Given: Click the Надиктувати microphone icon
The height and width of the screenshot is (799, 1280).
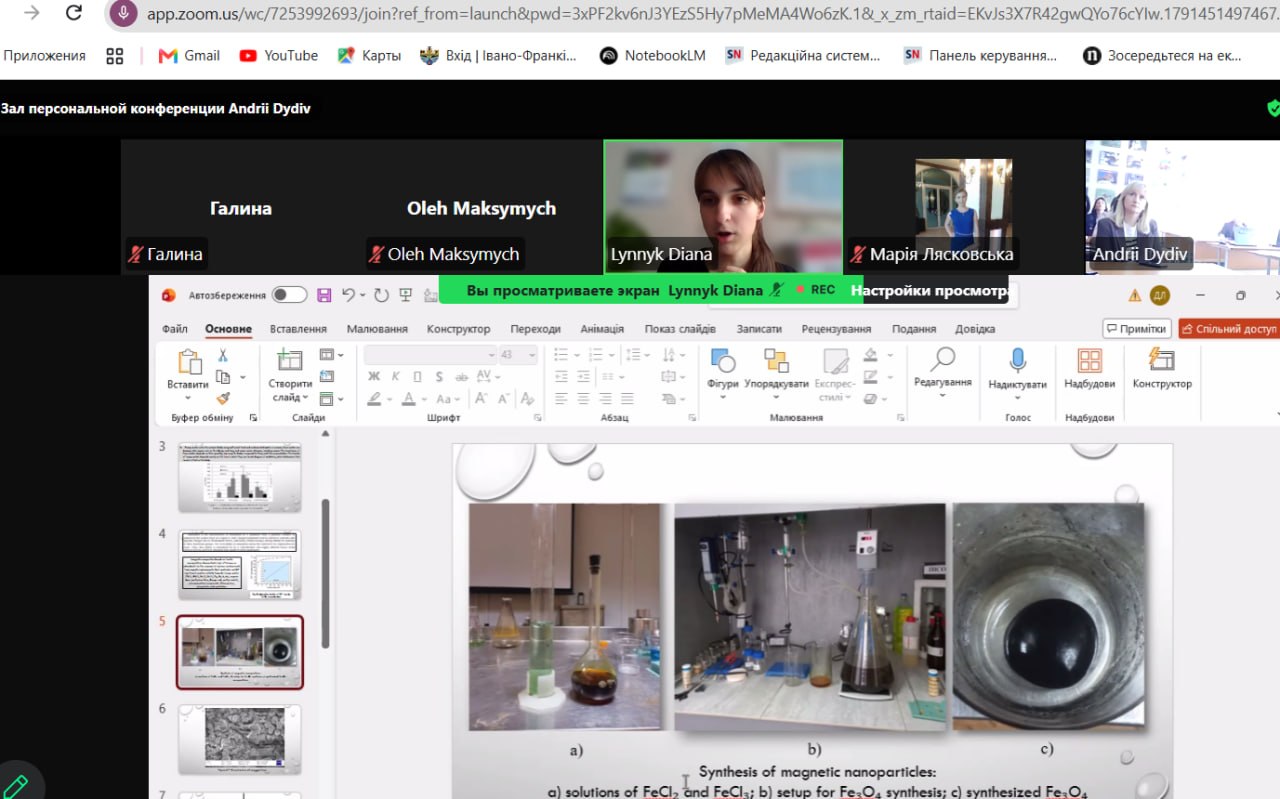Looking at the screenshot, I should pos(1017,360).
